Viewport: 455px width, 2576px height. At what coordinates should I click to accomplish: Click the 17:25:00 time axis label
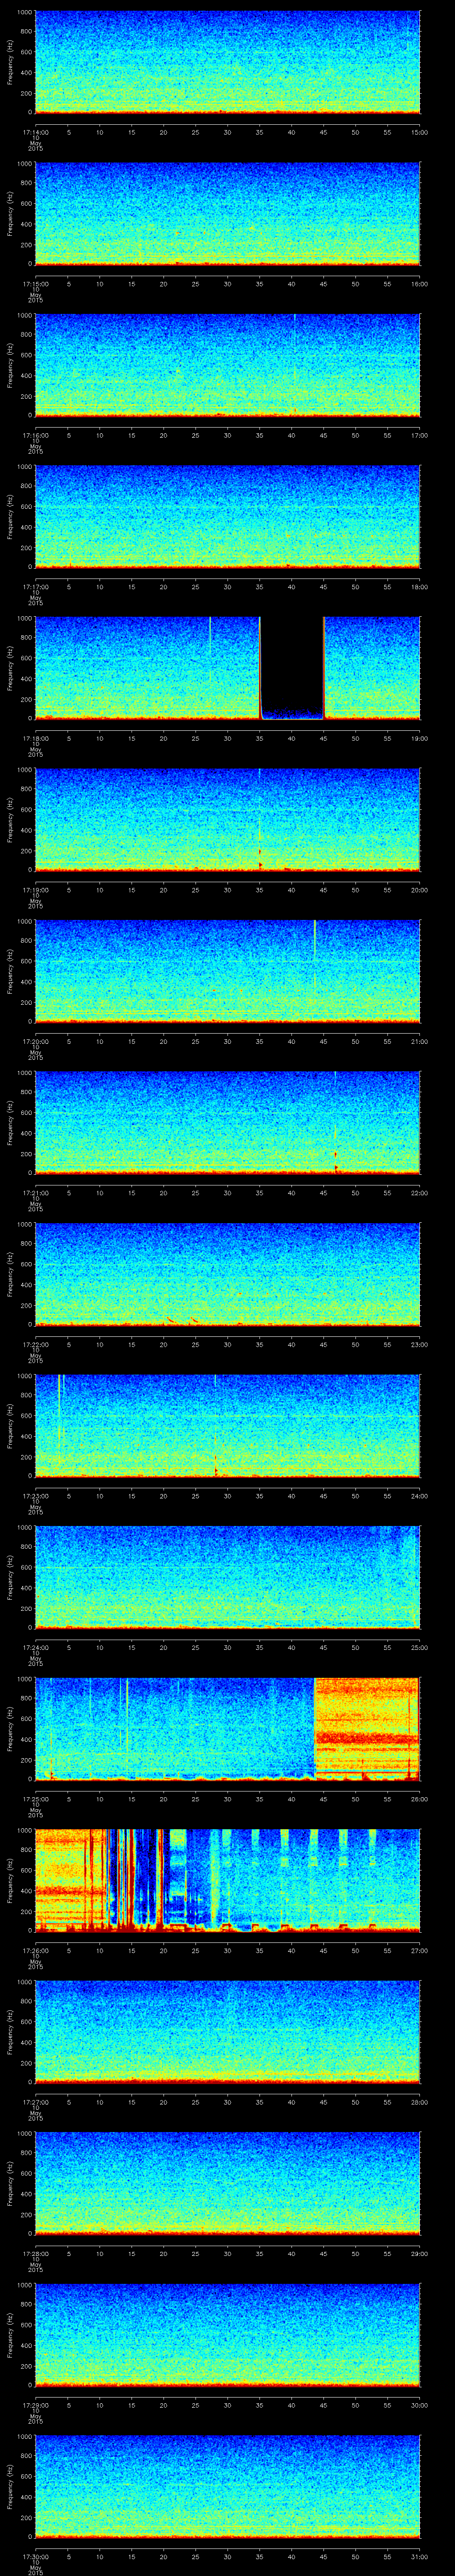point(35,1799)
